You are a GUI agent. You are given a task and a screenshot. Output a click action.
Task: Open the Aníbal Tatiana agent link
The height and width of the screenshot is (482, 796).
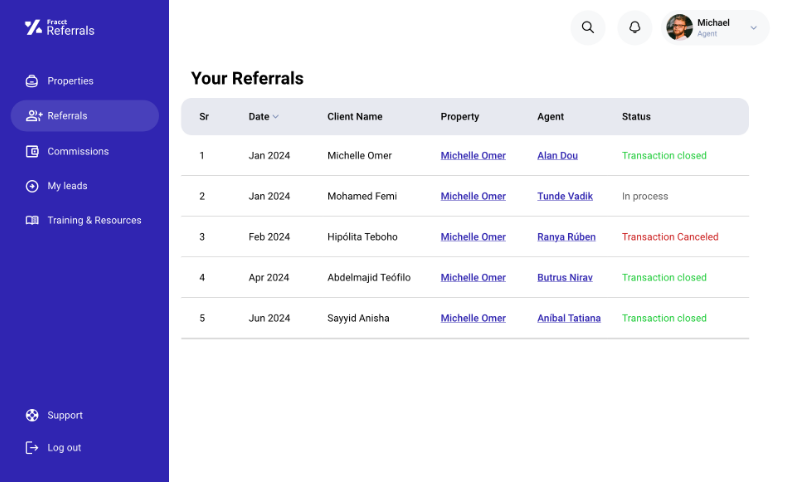[x=569, y=318]
